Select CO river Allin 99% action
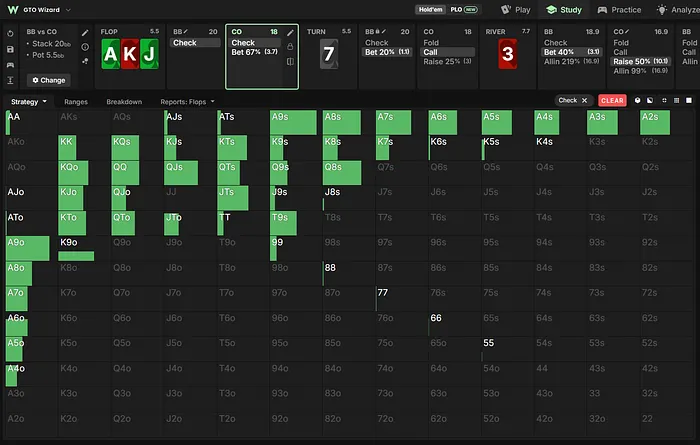Image resolution: width=700 pixels, height=445 pixels. pyautogui.click(x=640, y=71)
